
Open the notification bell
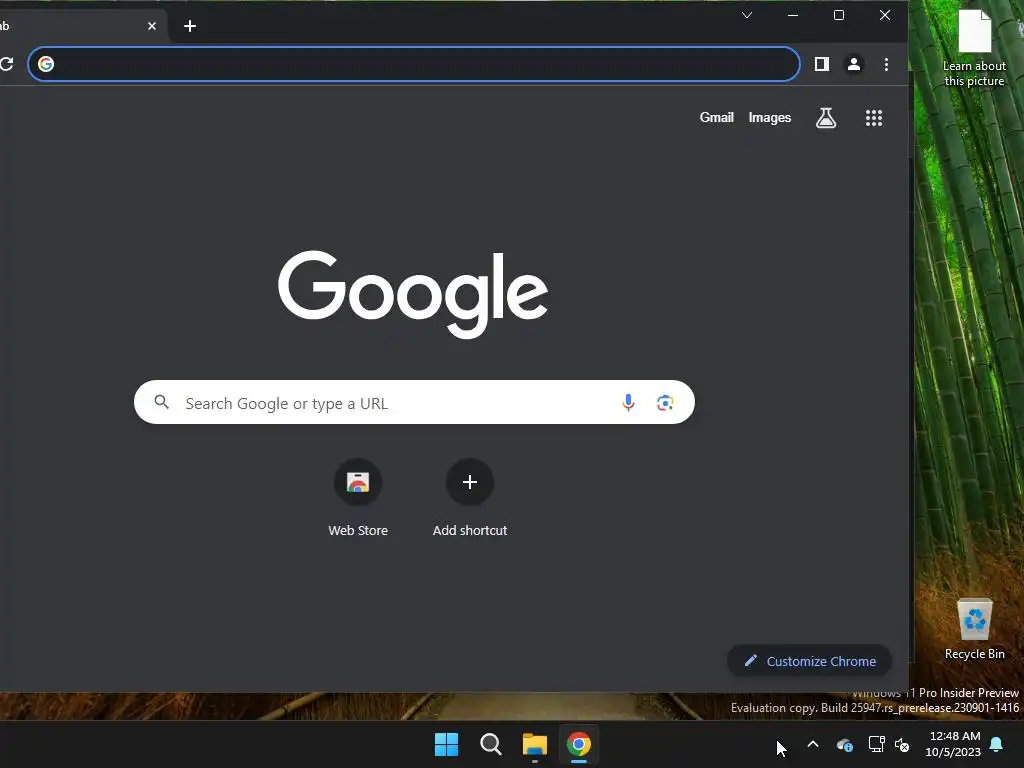tap(997, 744)
